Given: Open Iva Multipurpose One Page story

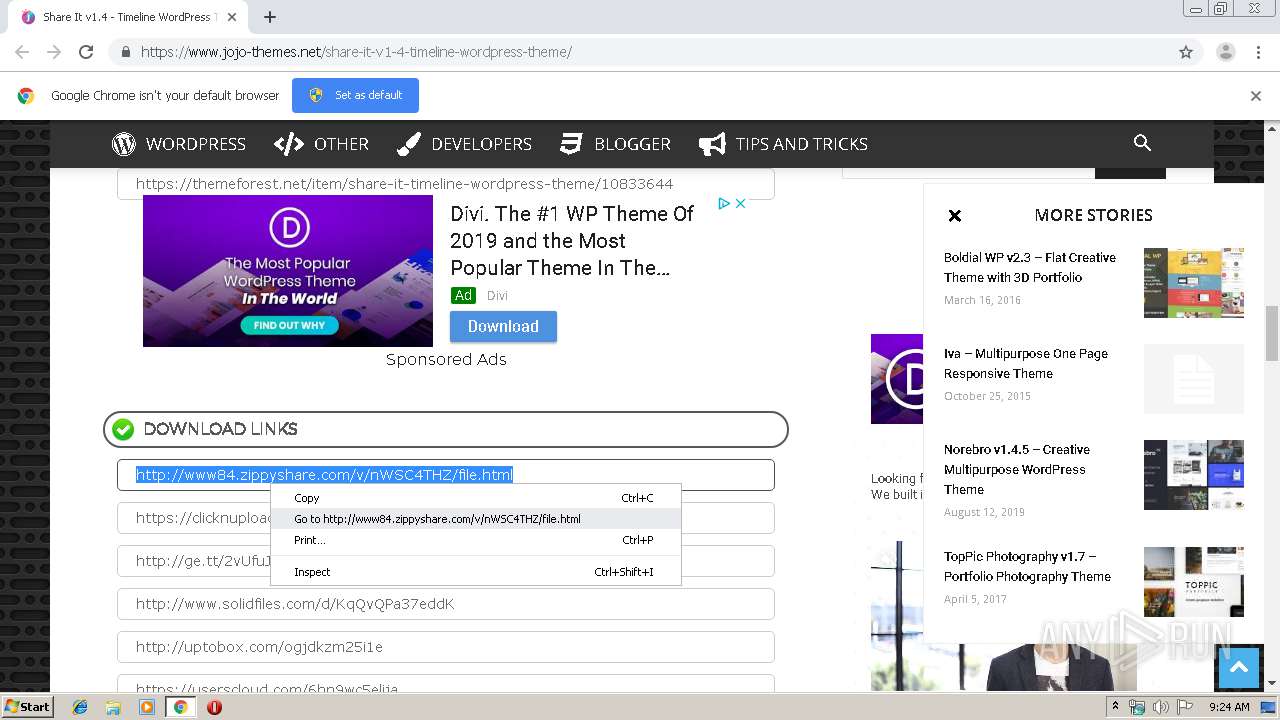Looking at the screenshot, I should click(1026, 363).
